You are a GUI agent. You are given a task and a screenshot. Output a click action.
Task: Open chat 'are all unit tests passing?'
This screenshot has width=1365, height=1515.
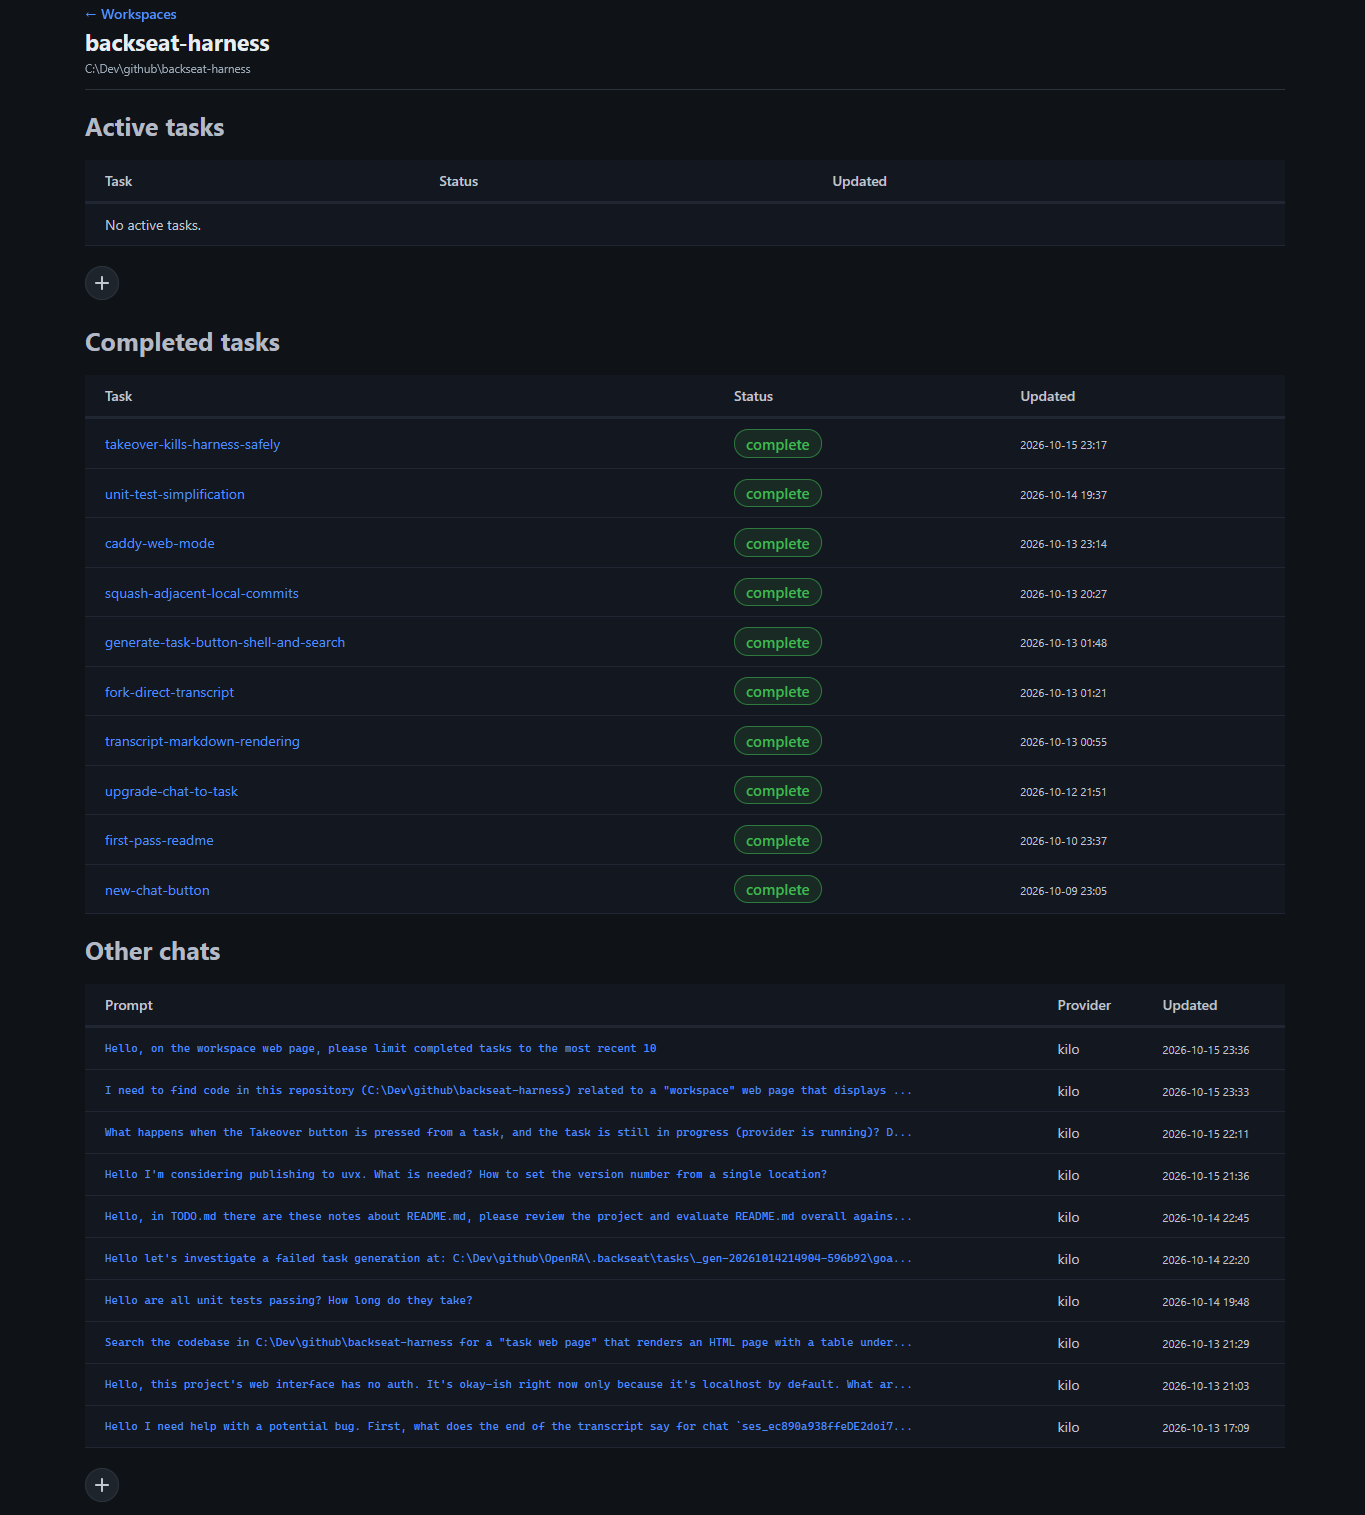288,1300
